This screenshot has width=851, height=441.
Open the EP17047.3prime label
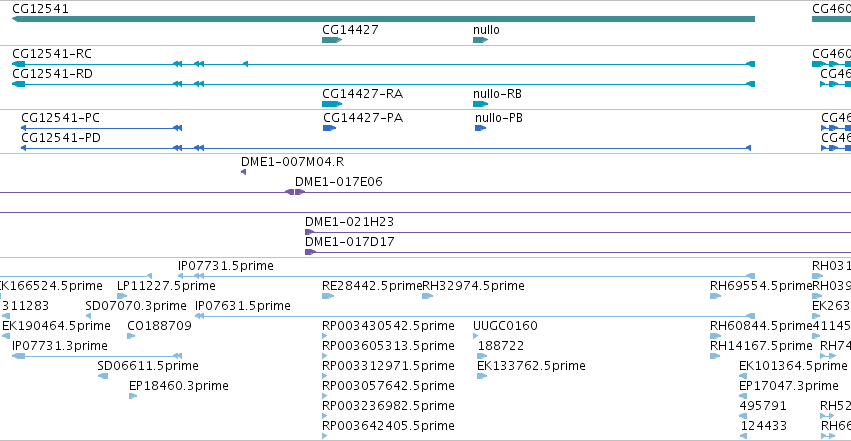pyautogui.click(x=789, y=386)
